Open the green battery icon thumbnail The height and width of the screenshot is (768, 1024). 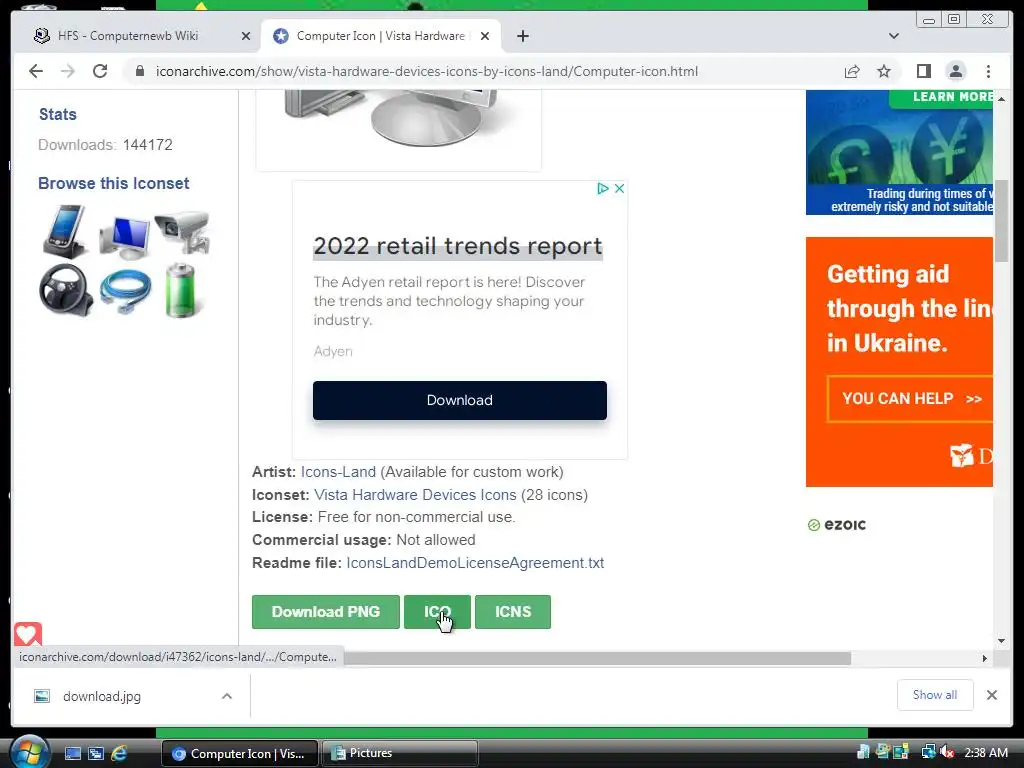pyautogui.click(x=180, y=290)
